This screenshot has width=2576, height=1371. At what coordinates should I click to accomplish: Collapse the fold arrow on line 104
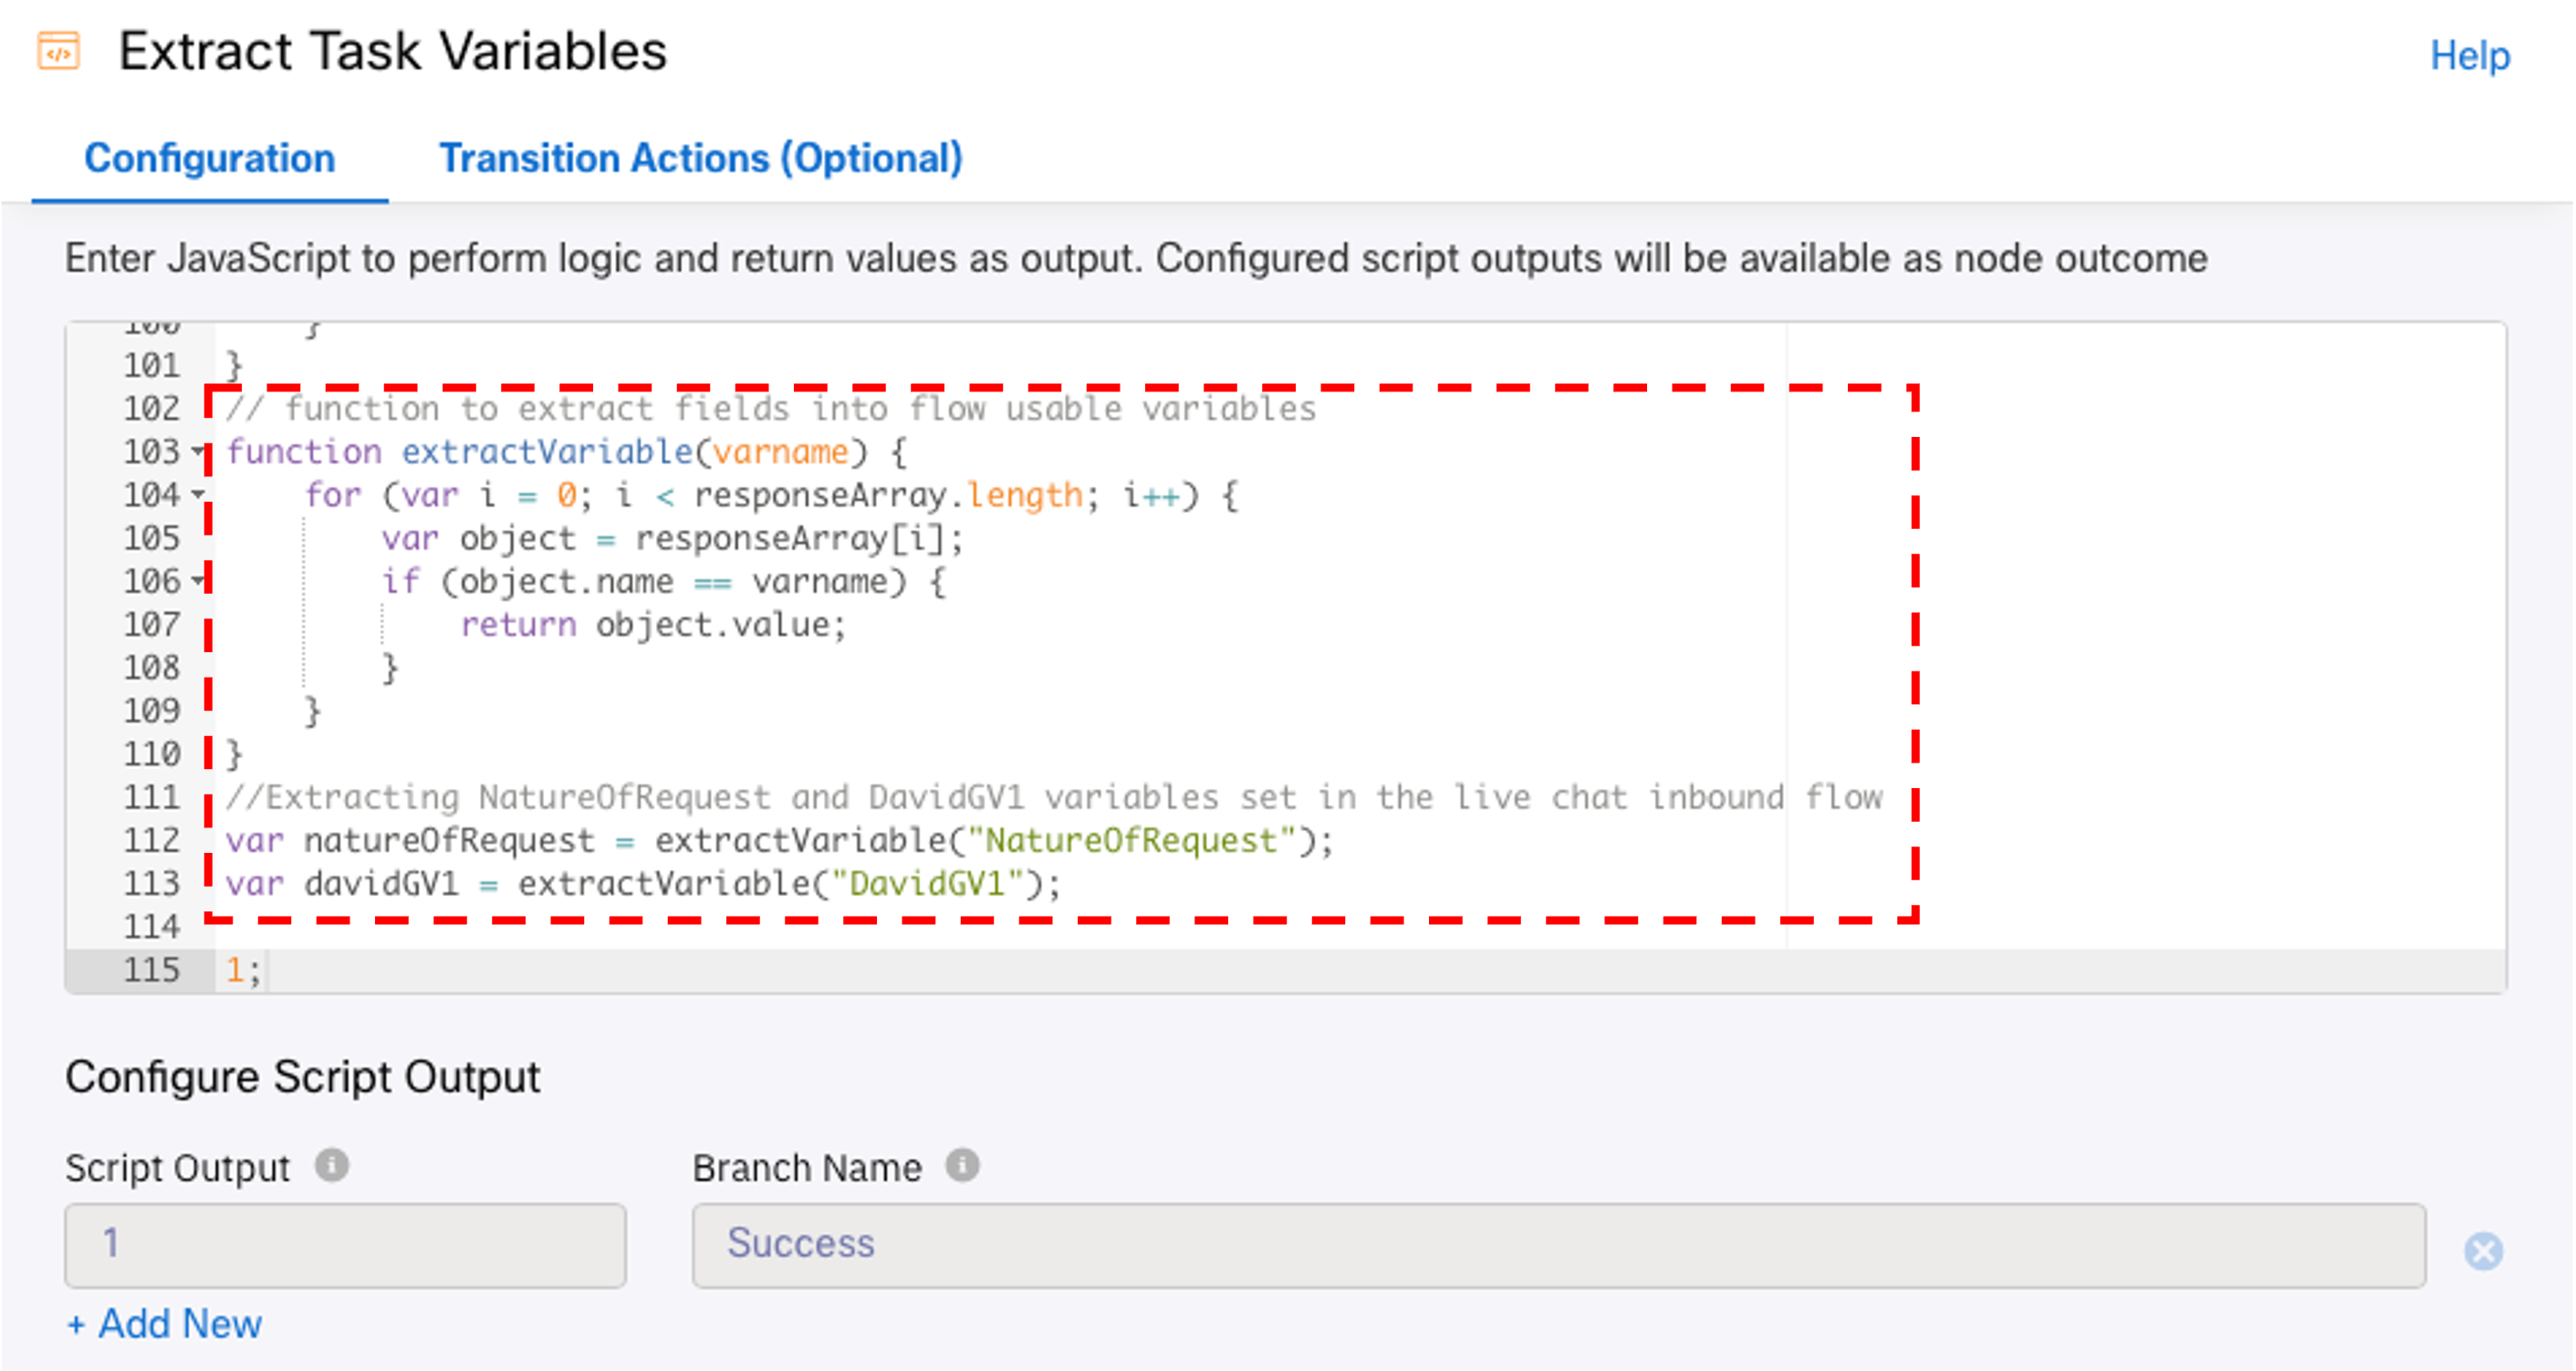[198, 494]
